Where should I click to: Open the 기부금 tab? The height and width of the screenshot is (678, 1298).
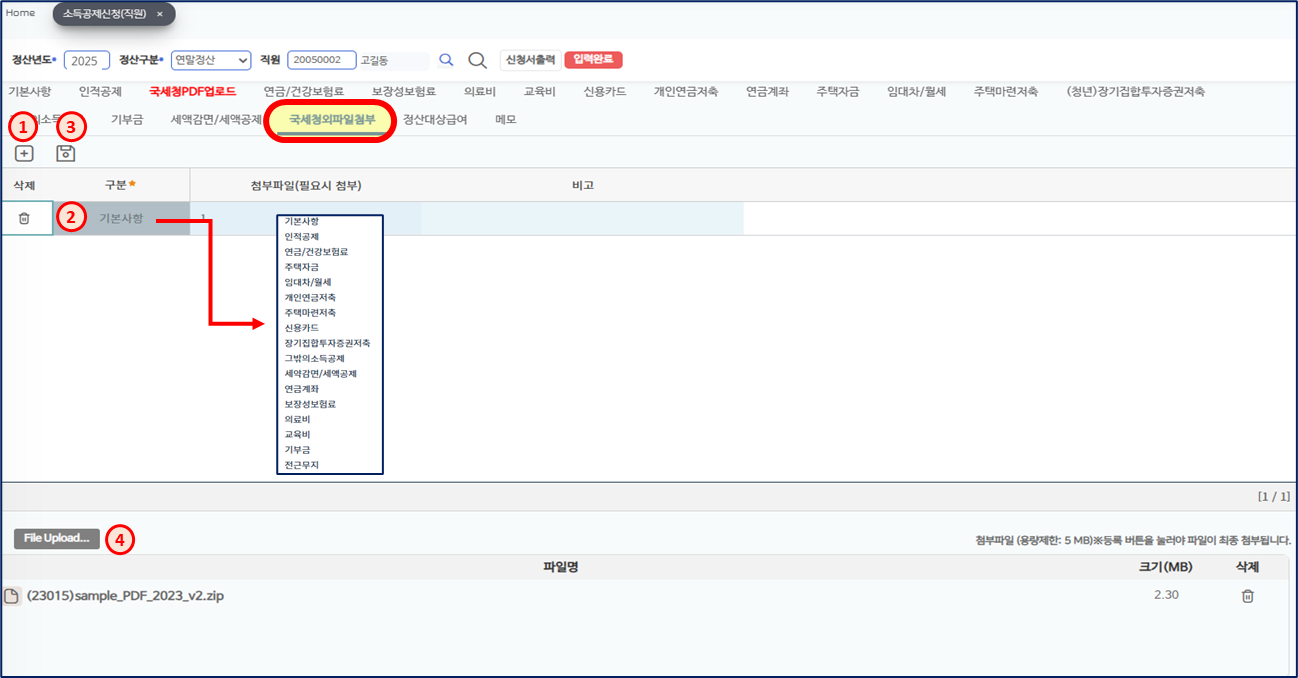[x=127, y=119]
